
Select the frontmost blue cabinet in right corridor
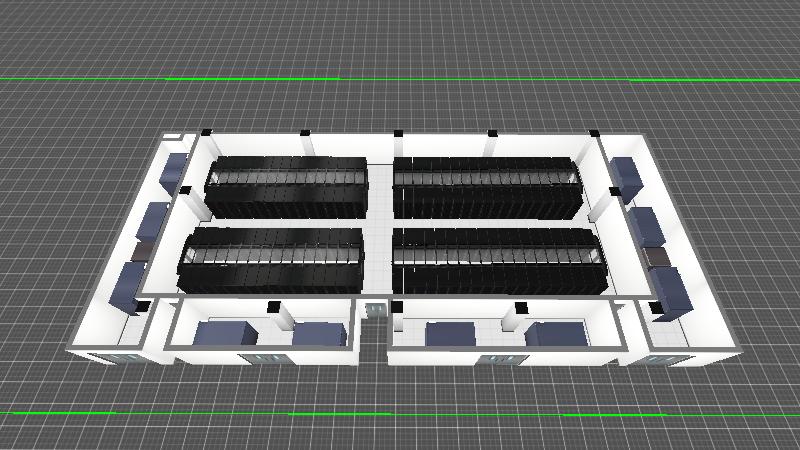click(x=673, y=292)
